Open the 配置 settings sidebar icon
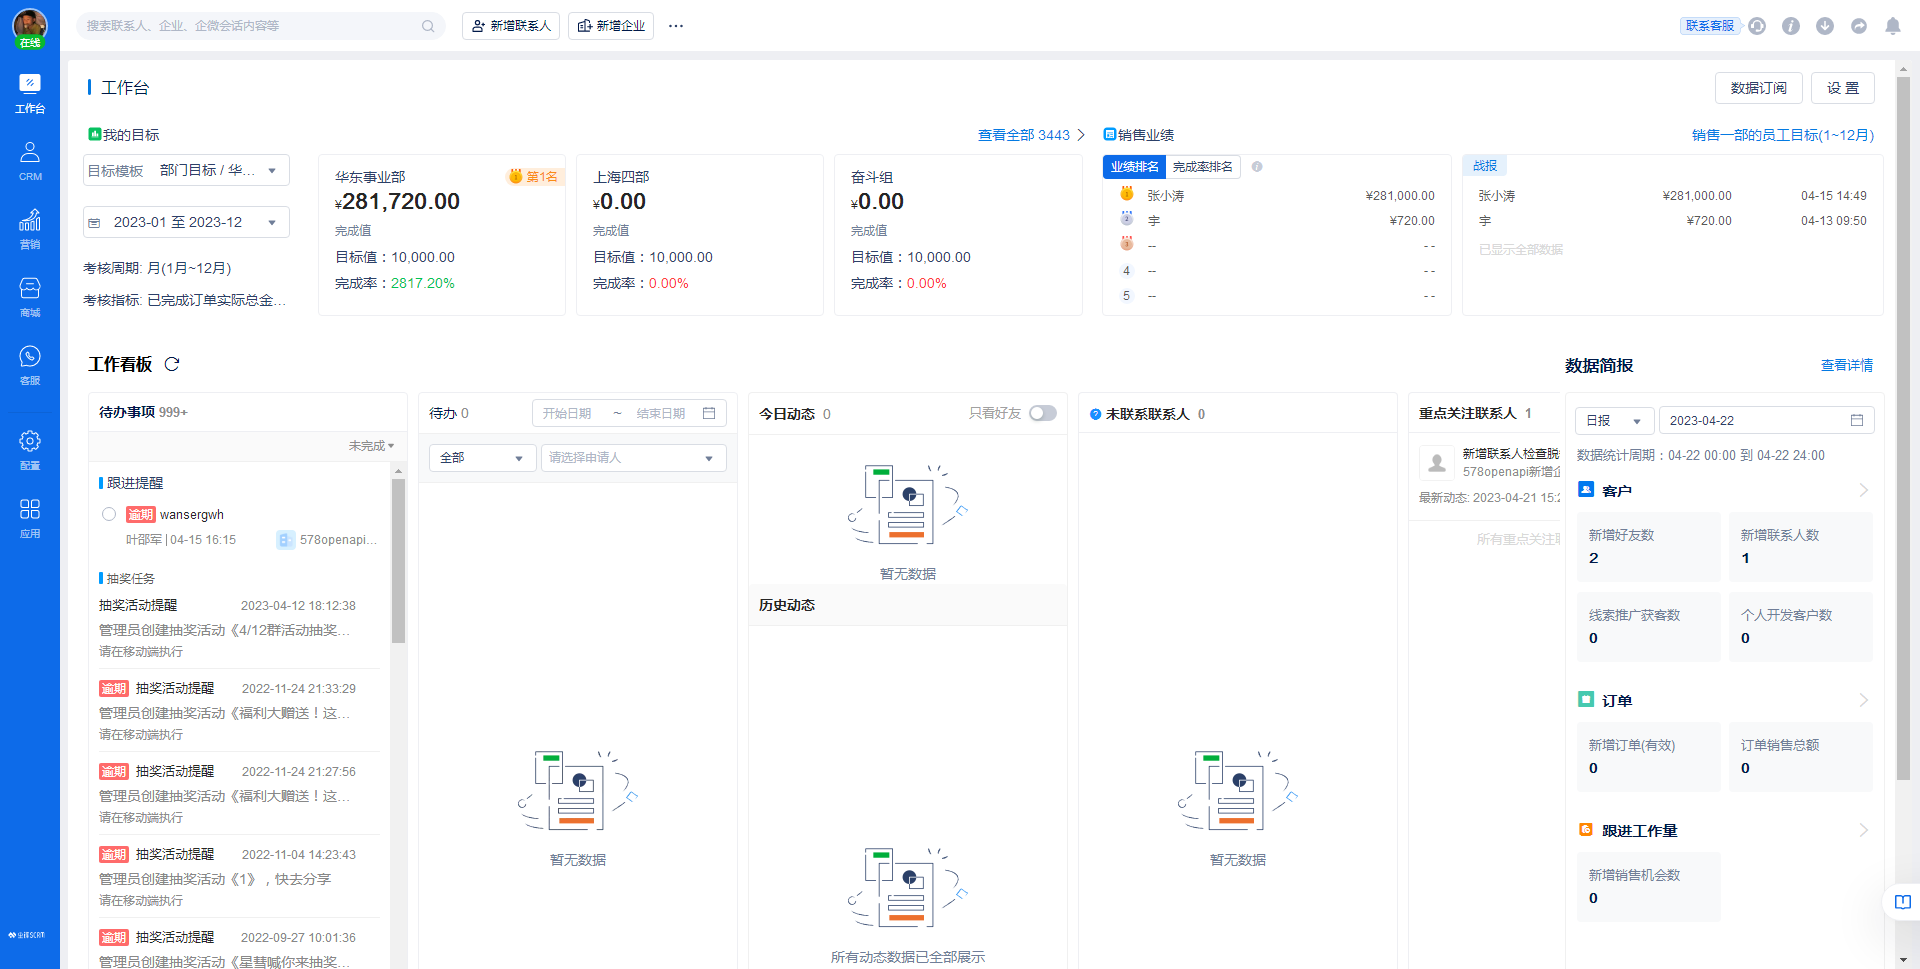1920x969 pixels. (30, 449)
